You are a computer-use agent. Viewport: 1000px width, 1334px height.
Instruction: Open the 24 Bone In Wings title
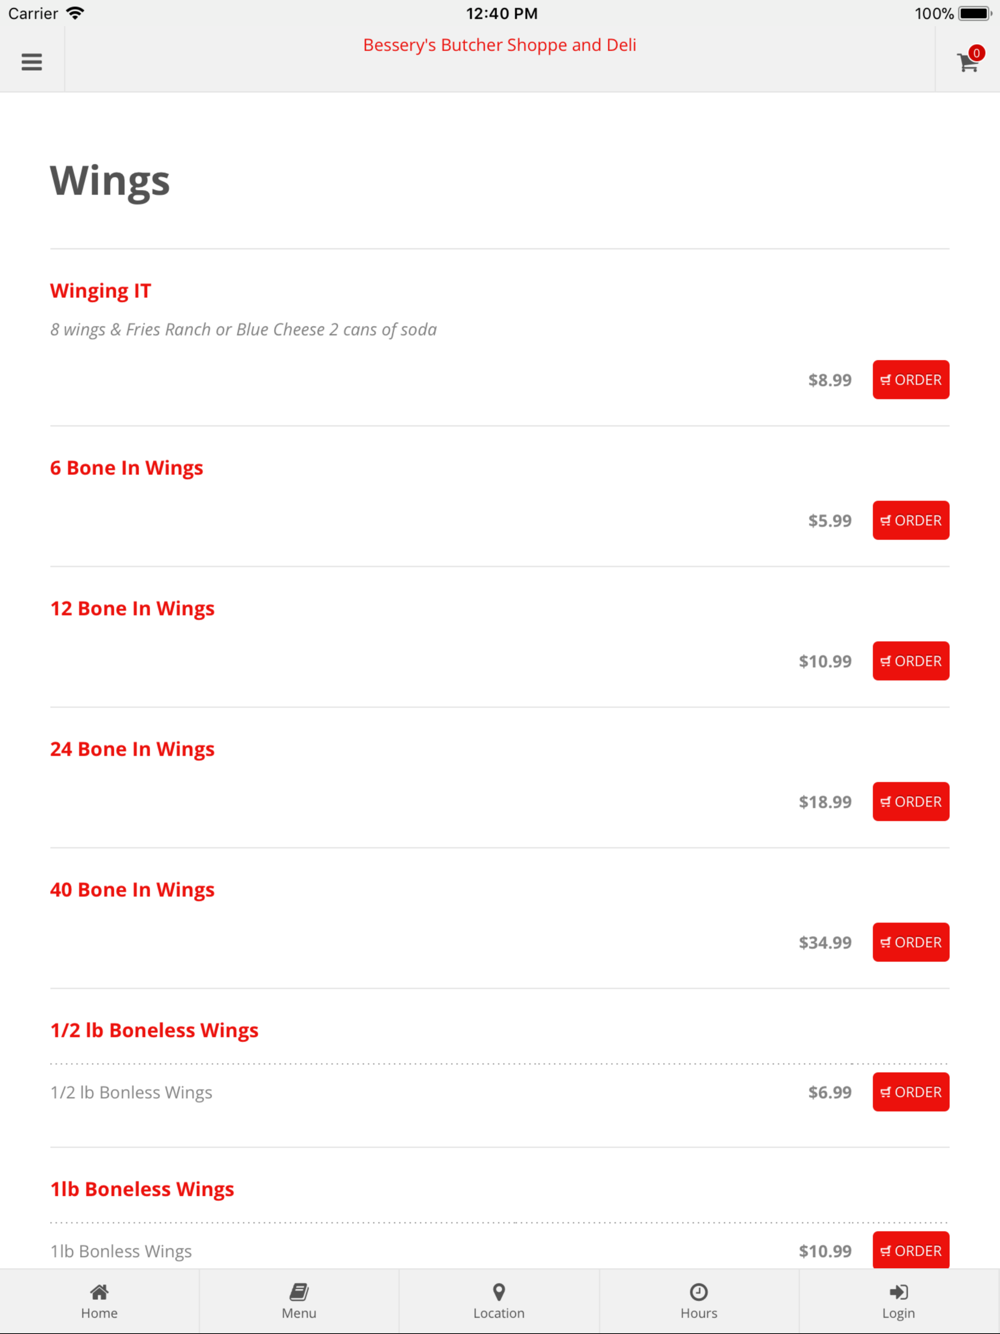(132, 749)
